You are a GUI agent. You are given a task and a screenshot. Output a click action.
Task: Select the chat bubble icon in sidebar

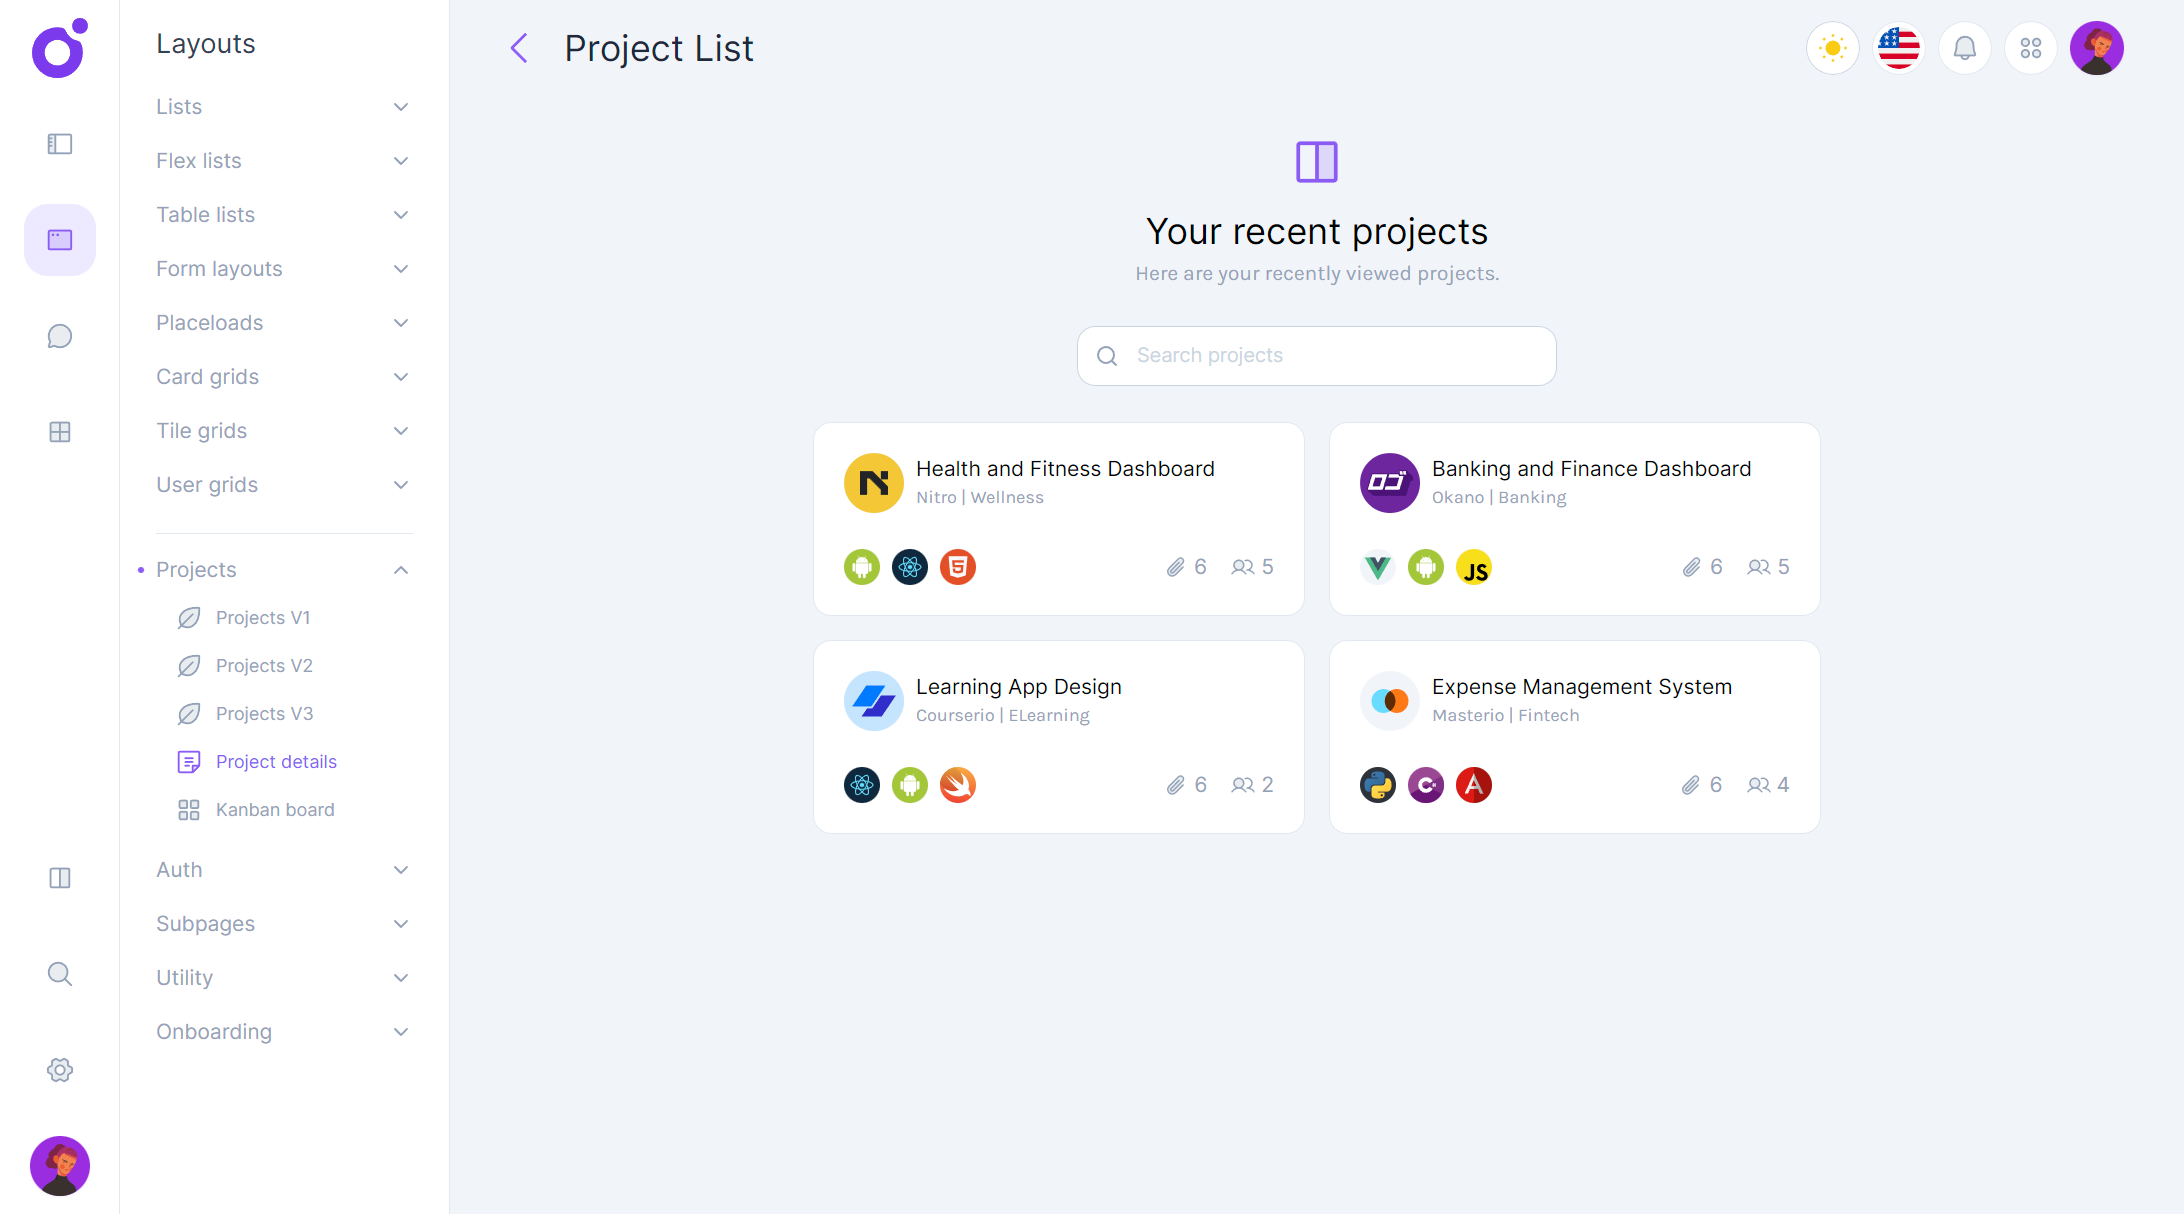pyautogui.click(x=59, y=336)
